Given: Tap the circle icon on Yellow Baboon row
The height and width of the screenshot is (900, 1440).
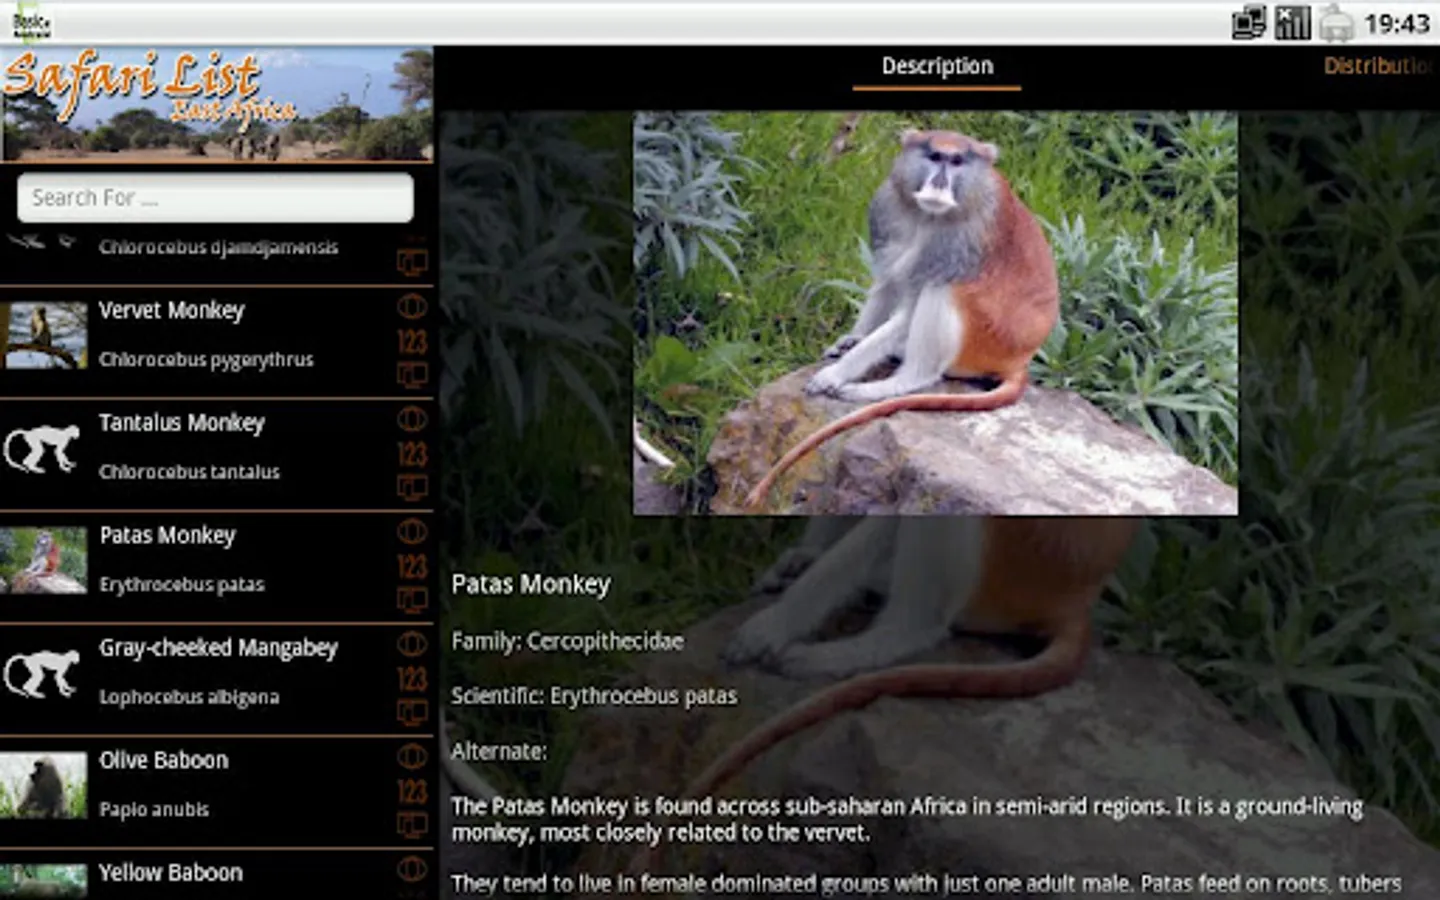Looking at the screenshot, I should [412, 869].
